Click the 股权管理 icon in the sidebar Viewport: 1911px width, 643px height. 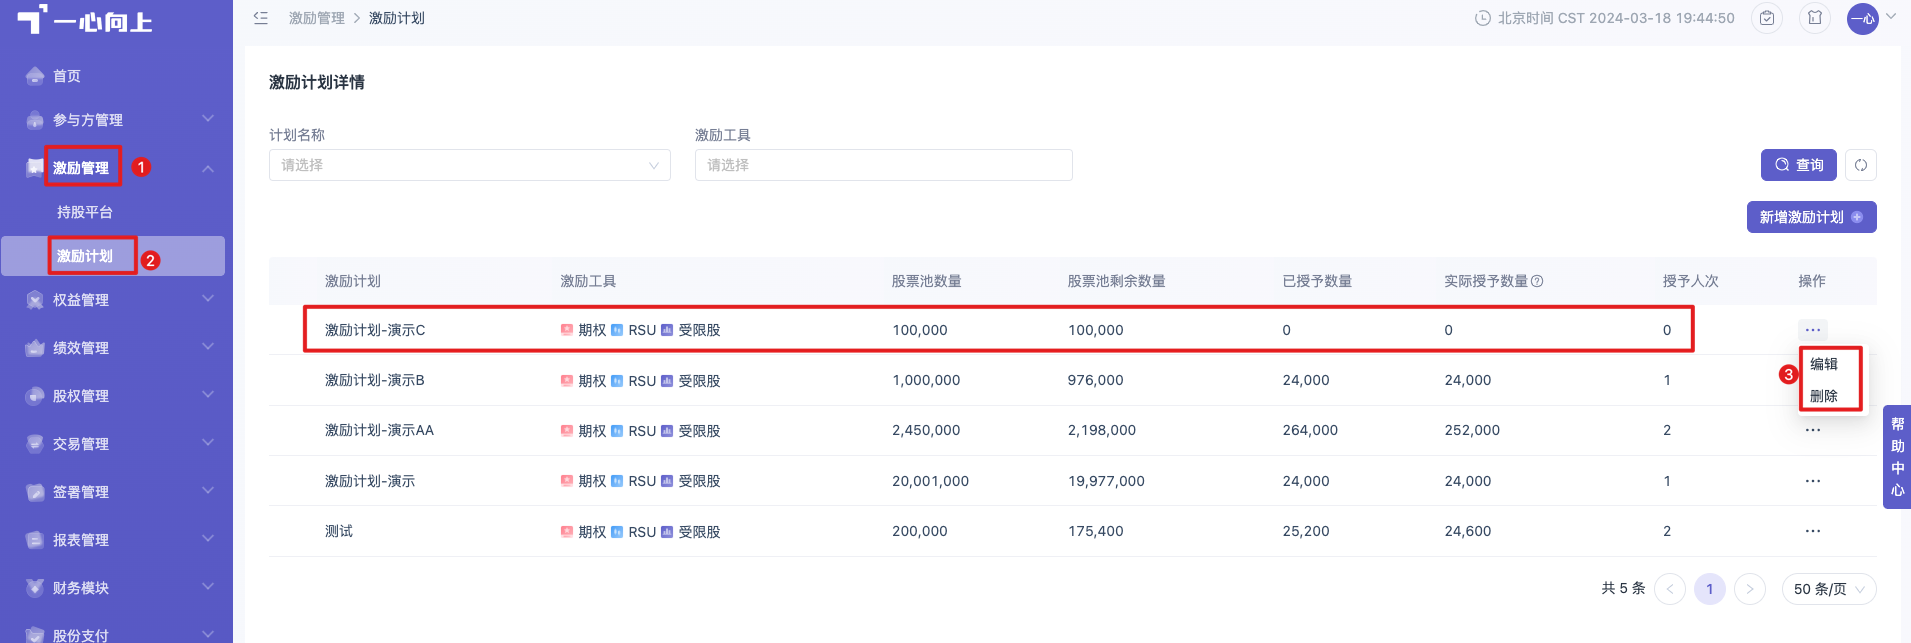click(x=35, y=396)
